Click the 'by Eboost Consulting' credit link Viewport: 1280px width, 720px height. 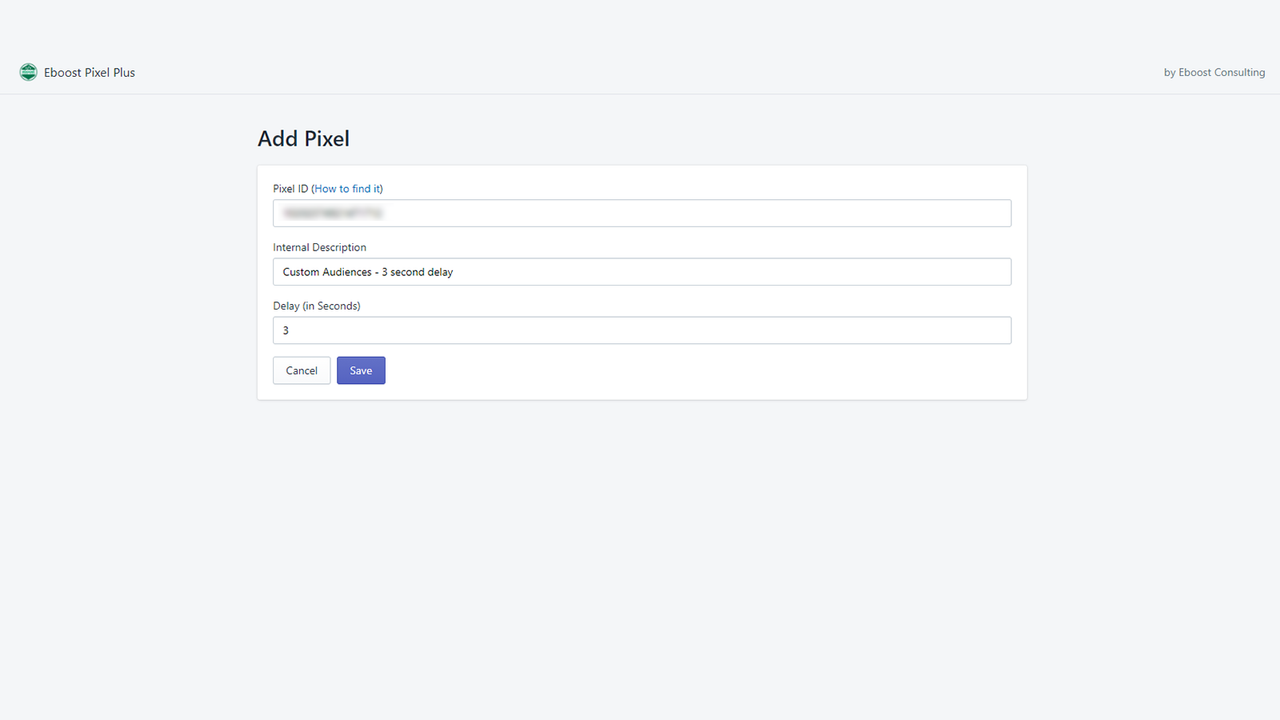pos(1214,72)
